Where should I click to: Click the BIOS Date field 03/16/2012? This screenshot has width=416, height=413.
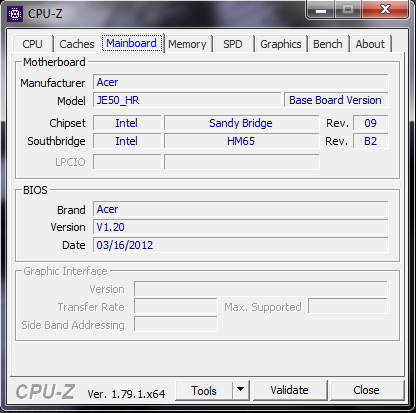pyautogui.click(x=240, y=245)
